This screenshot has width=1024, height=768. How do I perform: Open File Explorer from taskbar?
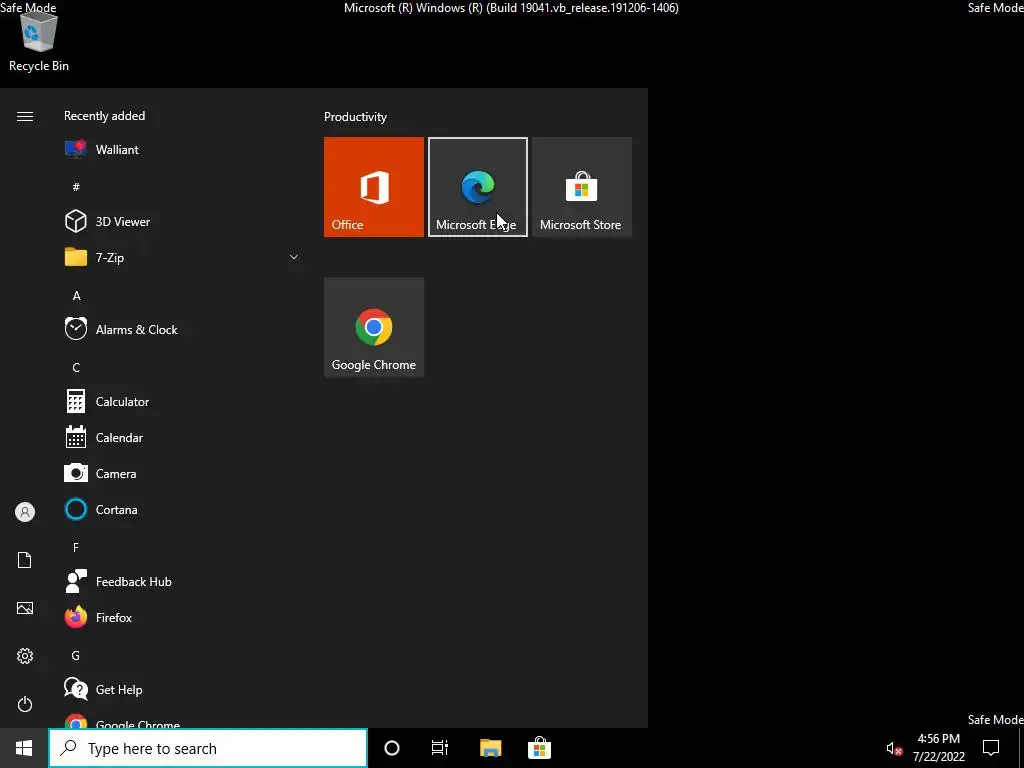490,748
